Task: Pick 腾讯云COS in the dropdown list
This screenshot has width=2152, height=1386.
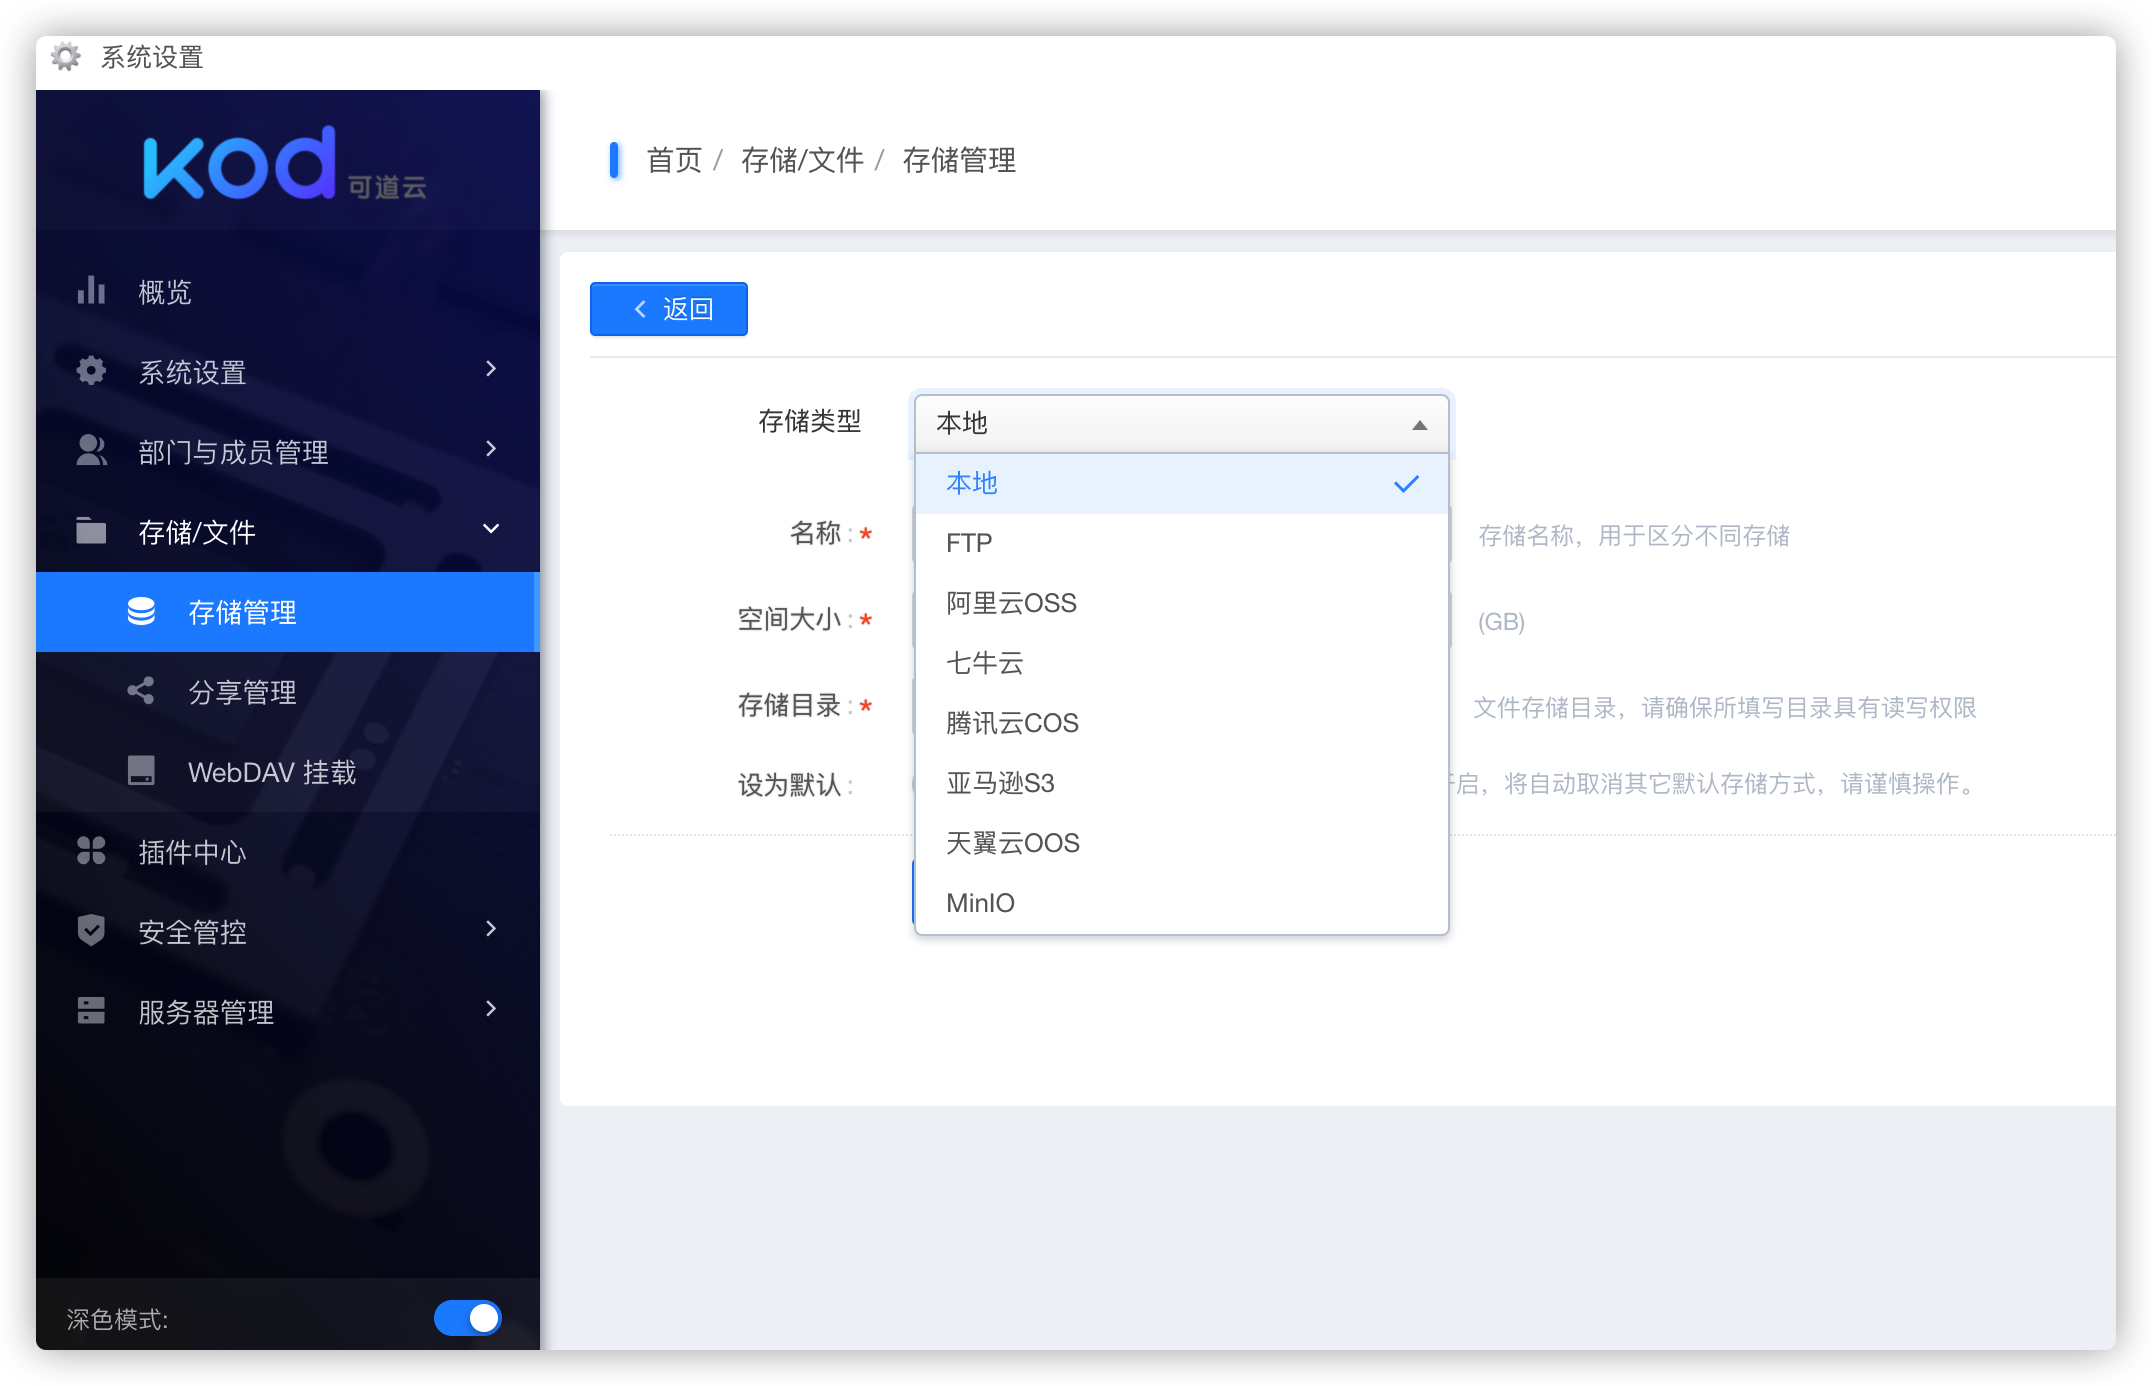Action: [x=1012, y=723]
